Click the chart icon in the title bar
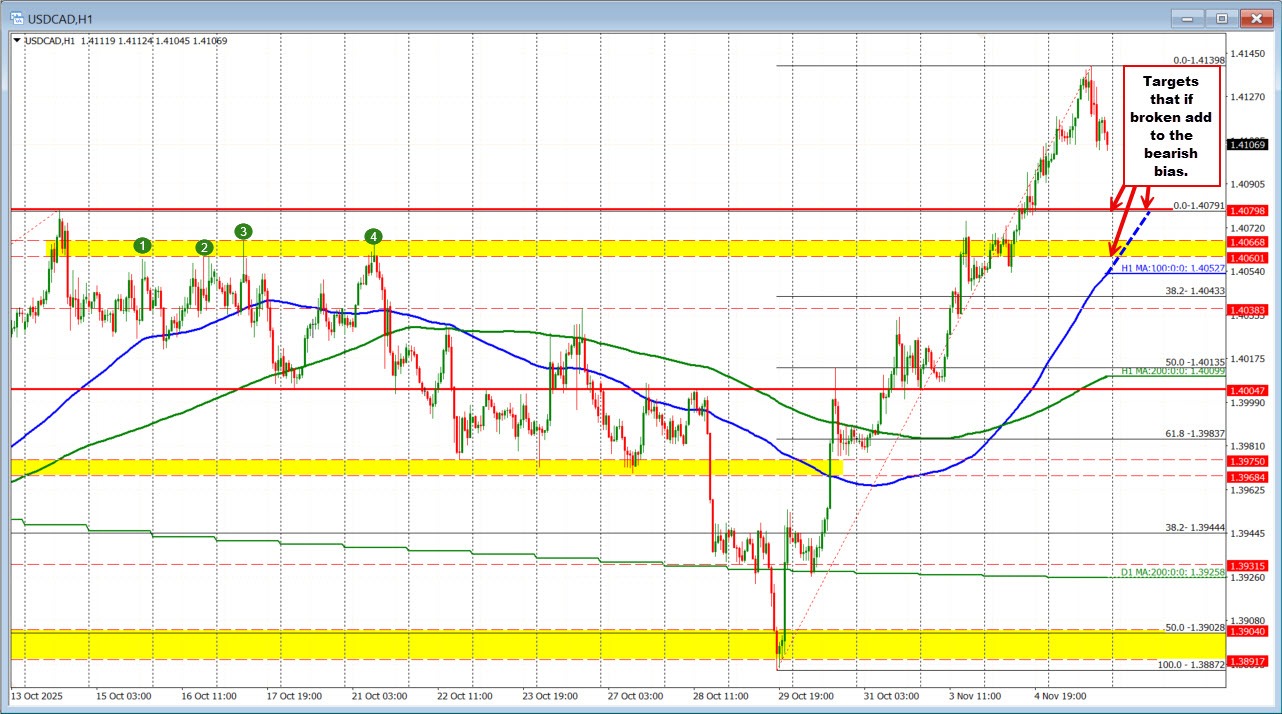 pyautogui.click(x=19, y=17)
